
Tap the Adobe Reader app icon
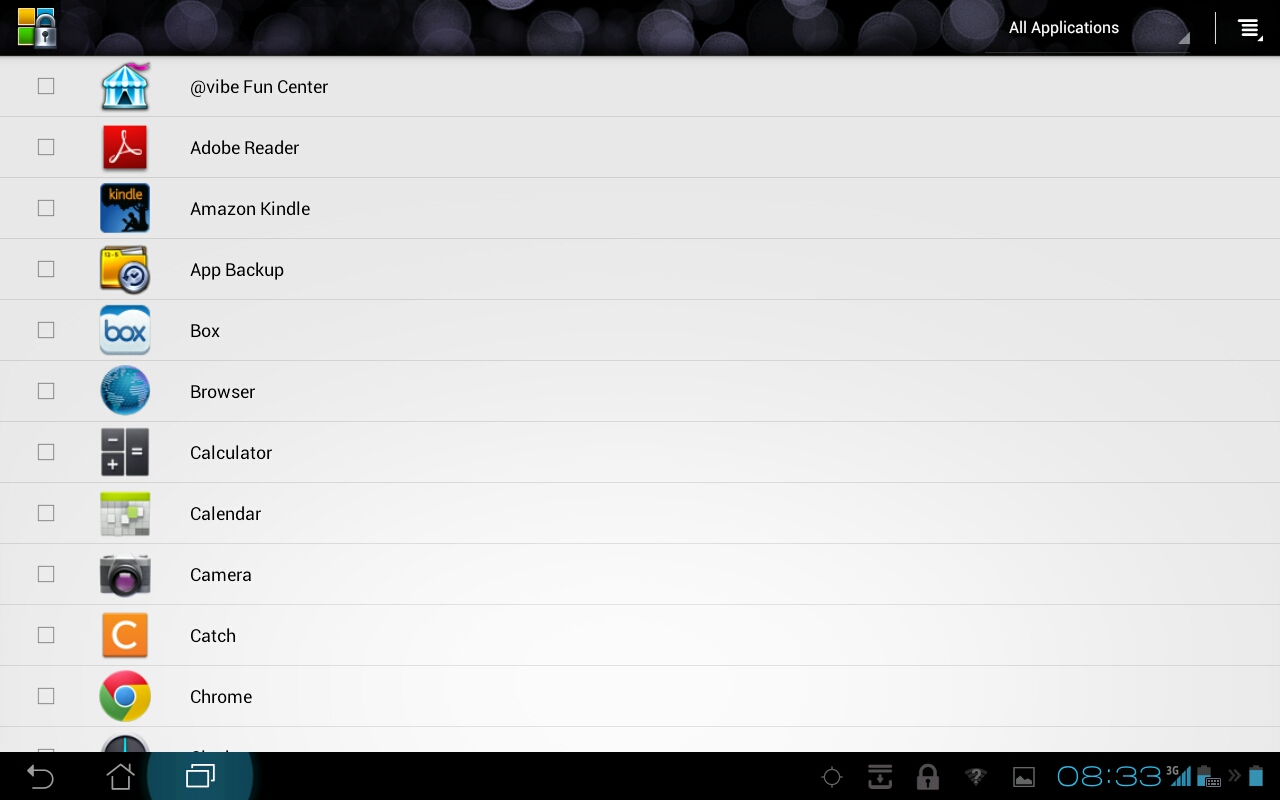pos(125,148)
